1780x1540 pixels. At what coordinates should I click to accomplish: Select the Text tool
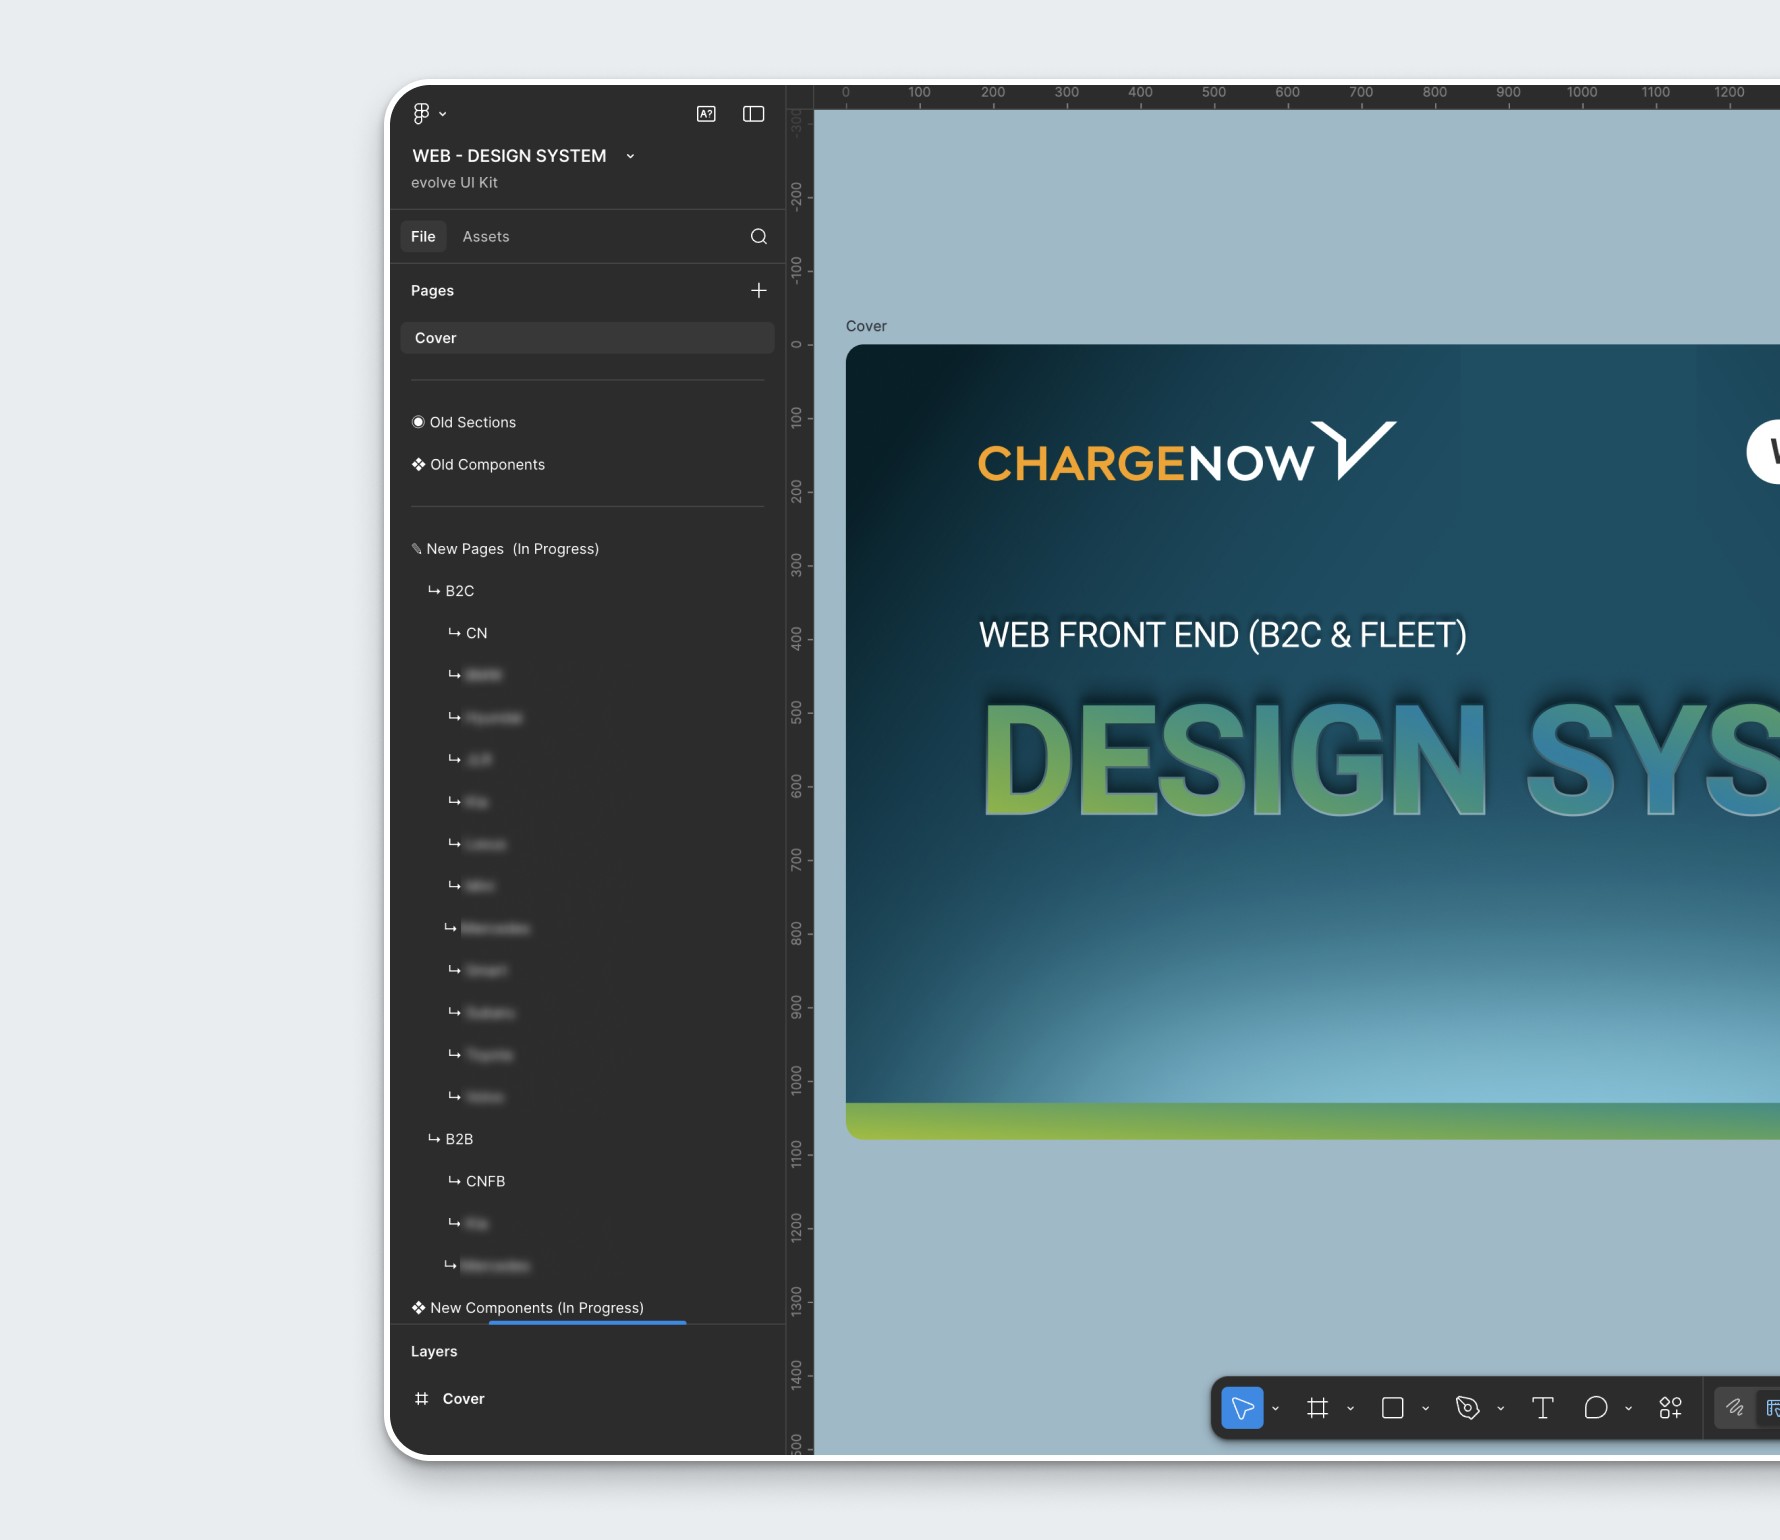pos(1543,1408)
